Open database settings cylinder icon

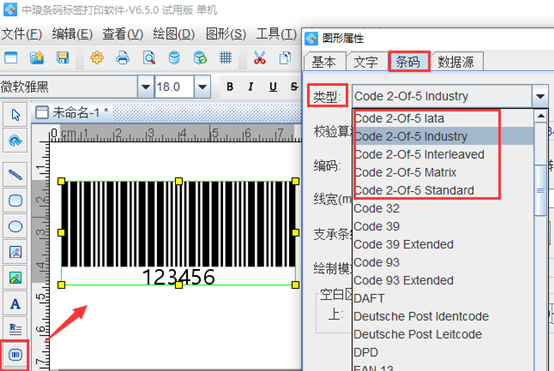pyautogui.click(x=174, y=58)
